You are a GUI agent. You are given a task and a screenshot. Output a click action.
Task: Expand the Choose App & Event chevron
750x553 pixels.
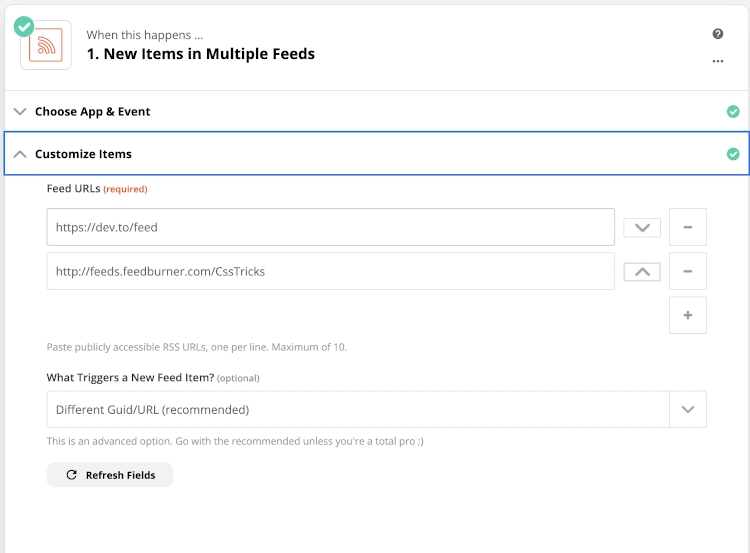click(20, 111)
